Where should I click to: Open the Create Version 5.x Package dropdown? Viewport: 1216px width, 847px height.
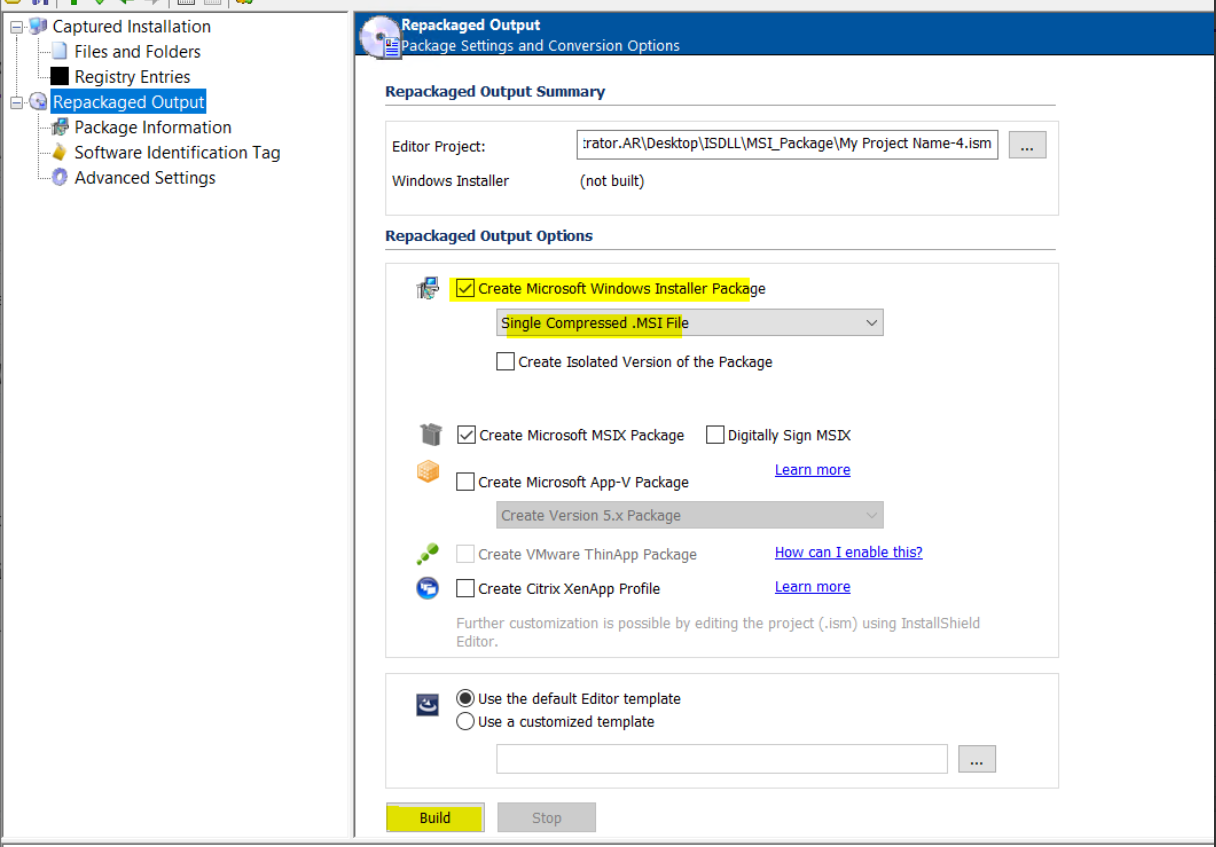[690, 516]
